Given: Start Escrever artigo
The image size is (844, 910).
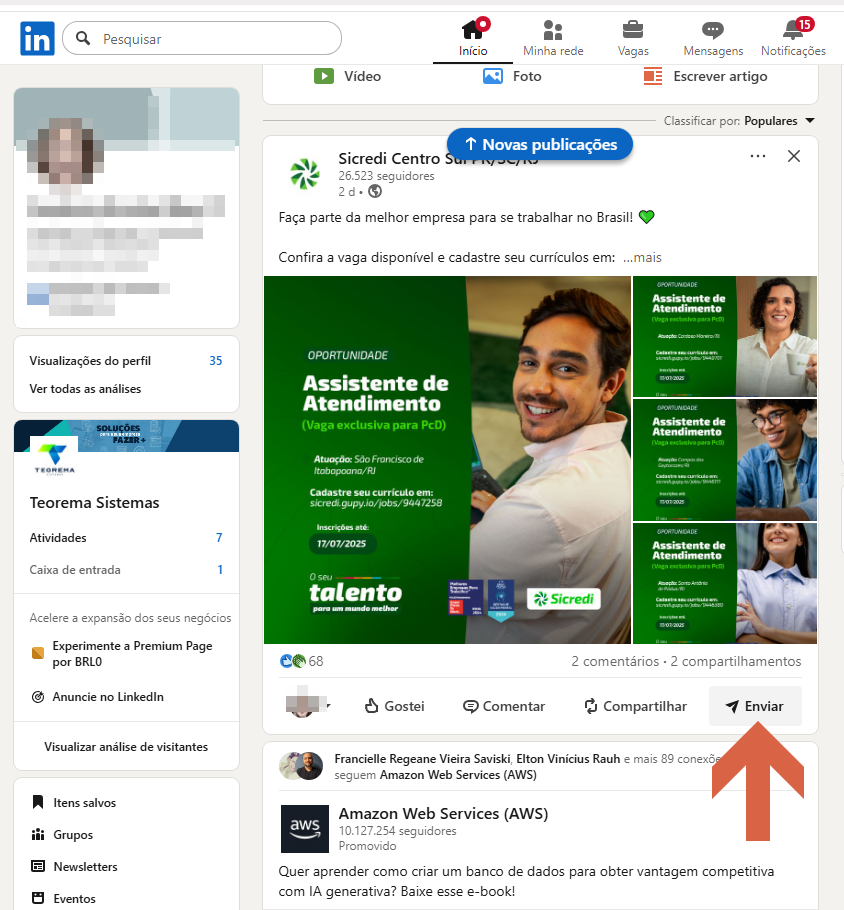Looking at the screenshot, I should pos(705,76).
